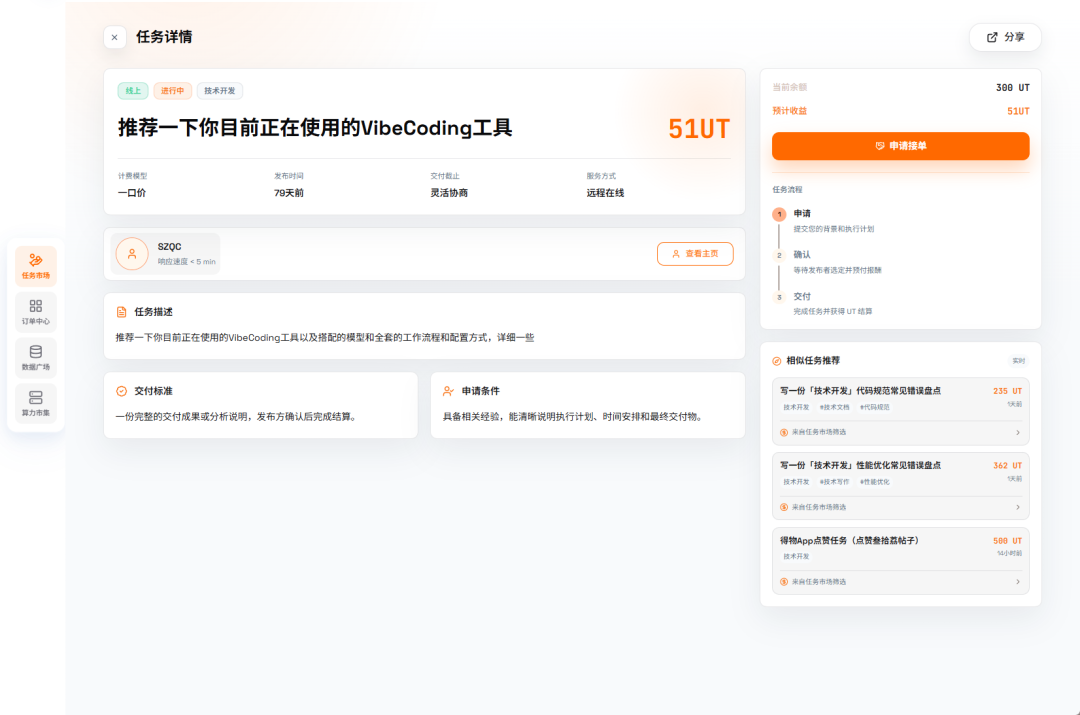The width and height of the screenshot is (1080, 715).
Task: Open the 性能优化常见错误盘点 task card
Action: (x=900, y=486)
